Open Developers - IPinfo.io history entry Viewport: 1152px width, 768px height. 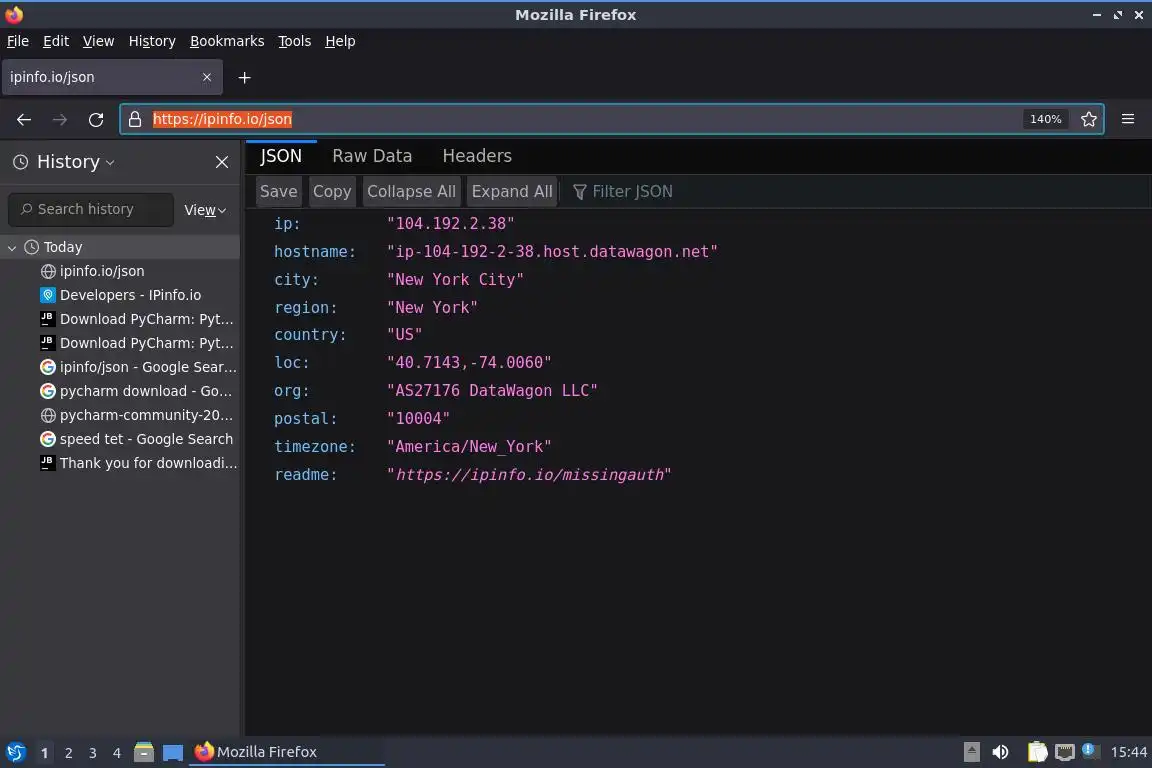[131, 295]
